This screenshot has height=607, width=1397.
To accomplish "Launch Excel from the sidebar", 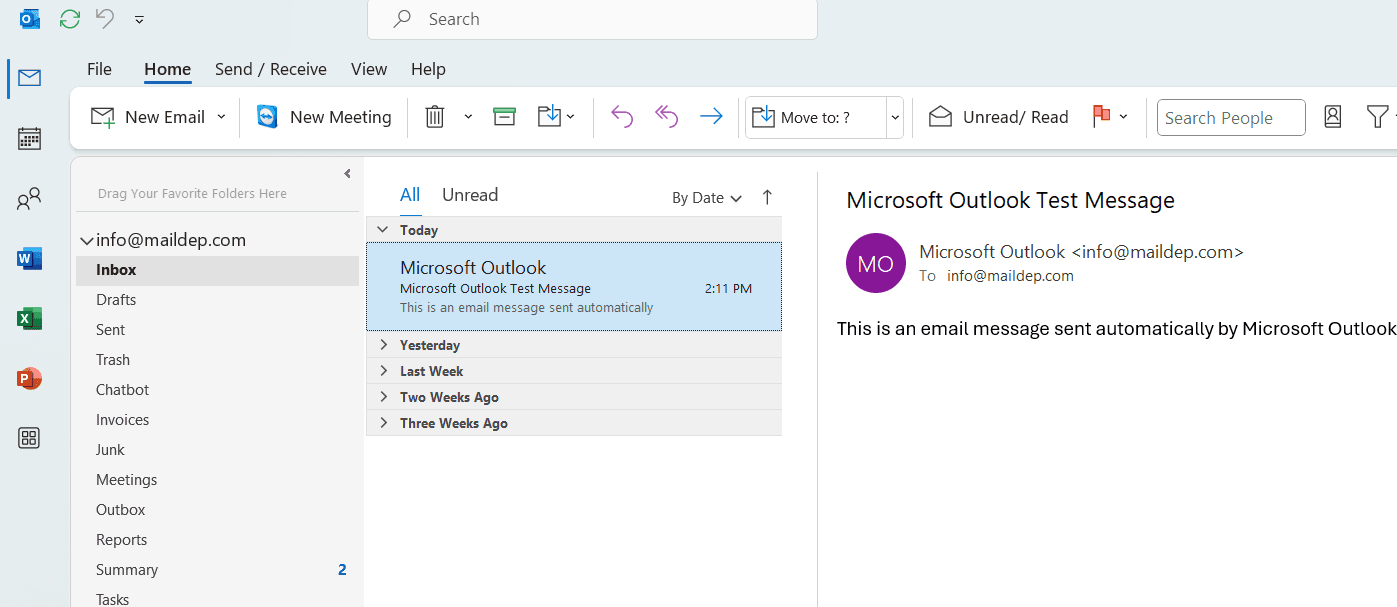I will click(29, 319).
